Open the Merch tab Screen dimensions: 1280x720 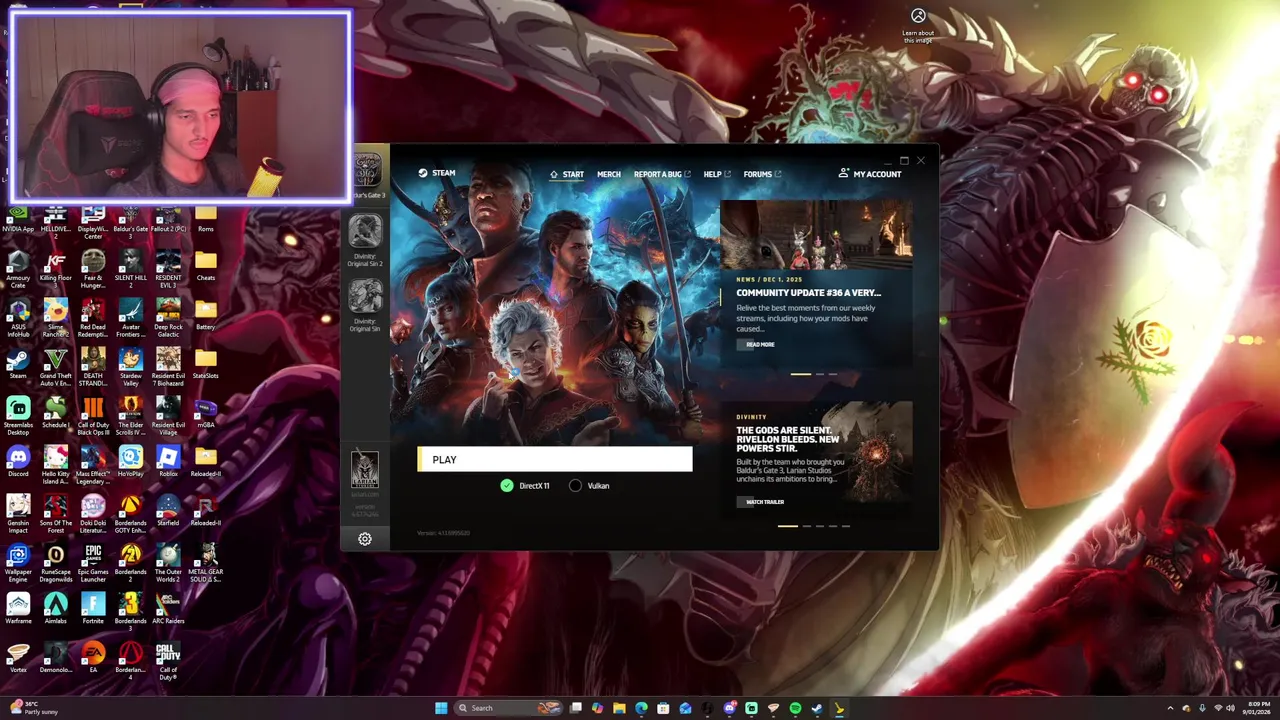pyautogui.click(x=609, y=174)
